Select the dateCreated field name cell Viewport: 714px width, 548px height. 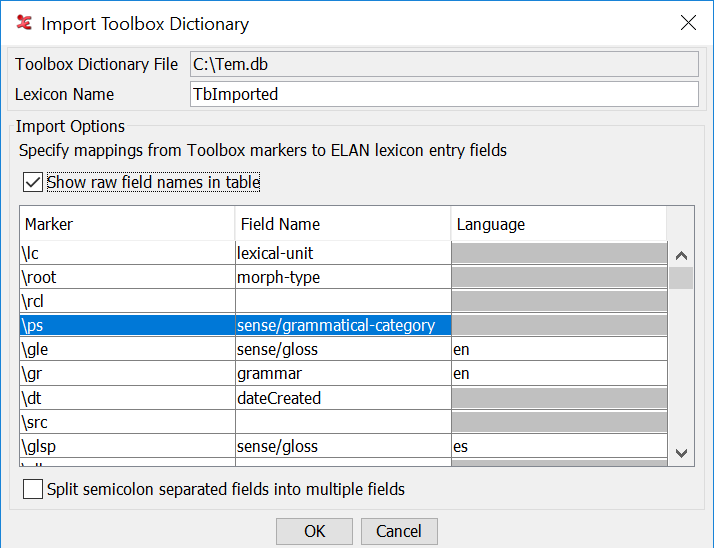click(x=342, y=398)
